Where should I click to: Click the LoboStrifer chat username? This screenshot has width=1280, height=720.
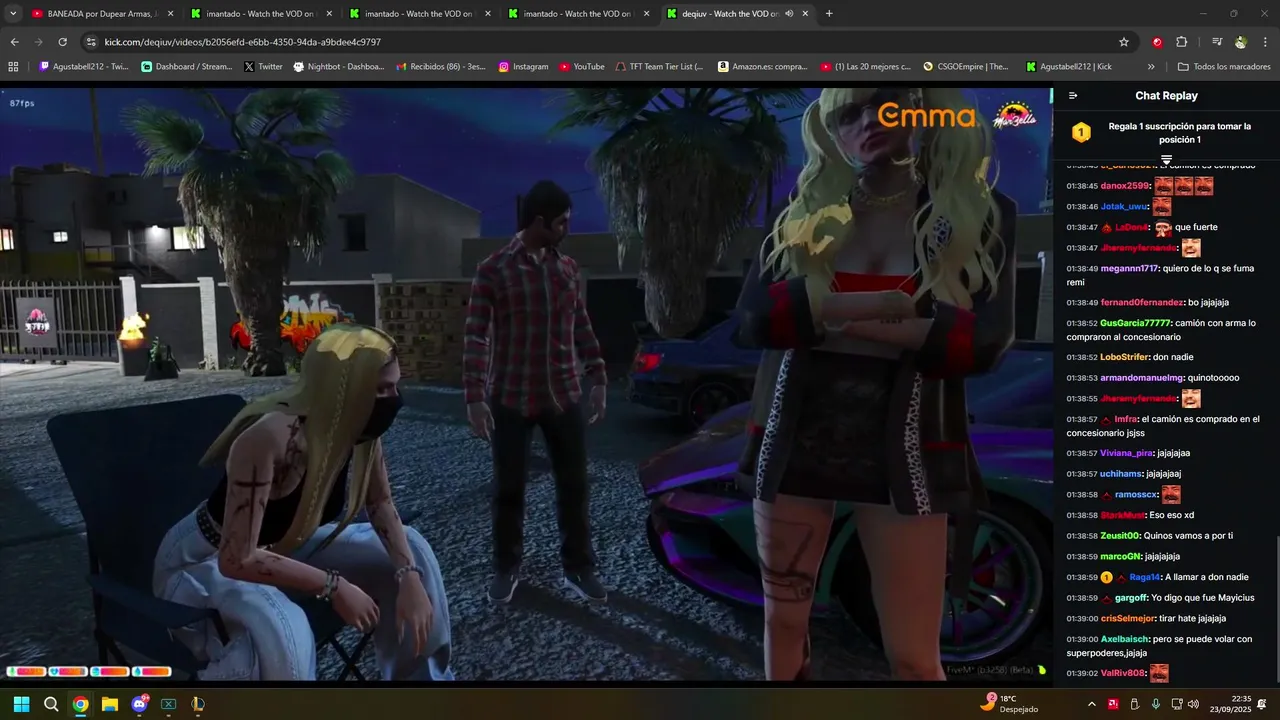(x=1124, y=357)
